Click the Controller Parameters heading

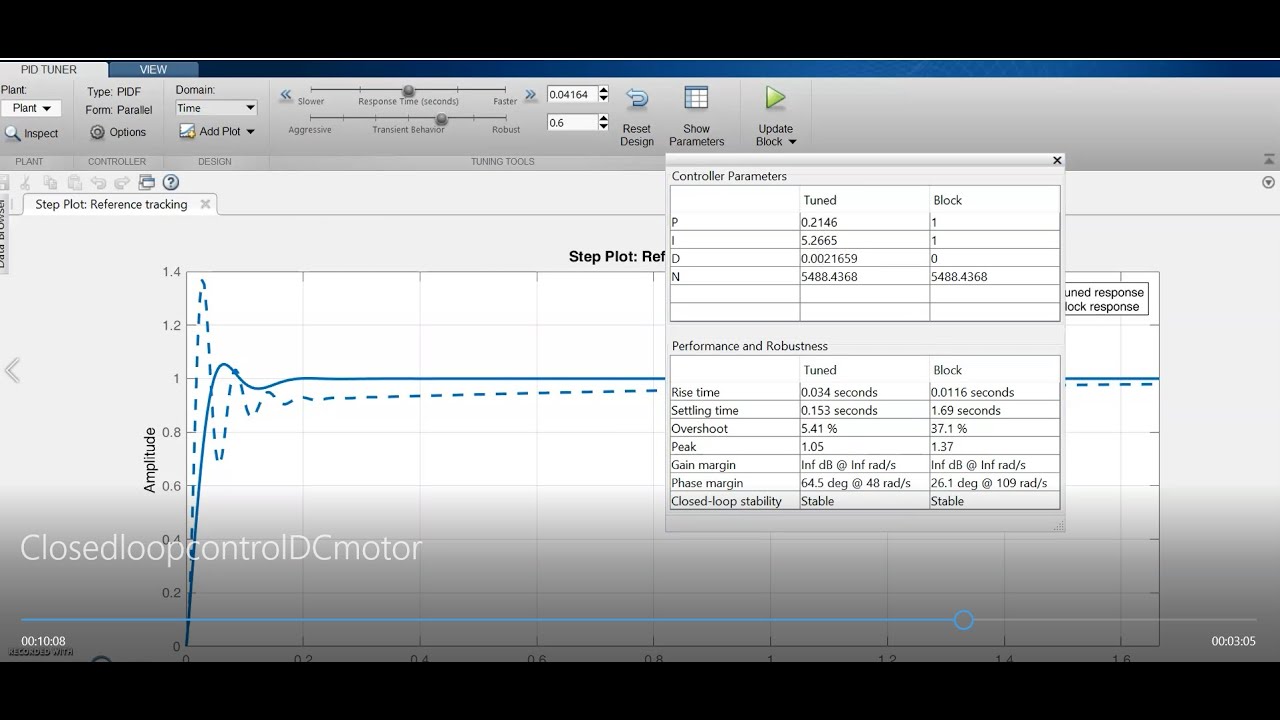pyautogui.click(x=729, y=176)
